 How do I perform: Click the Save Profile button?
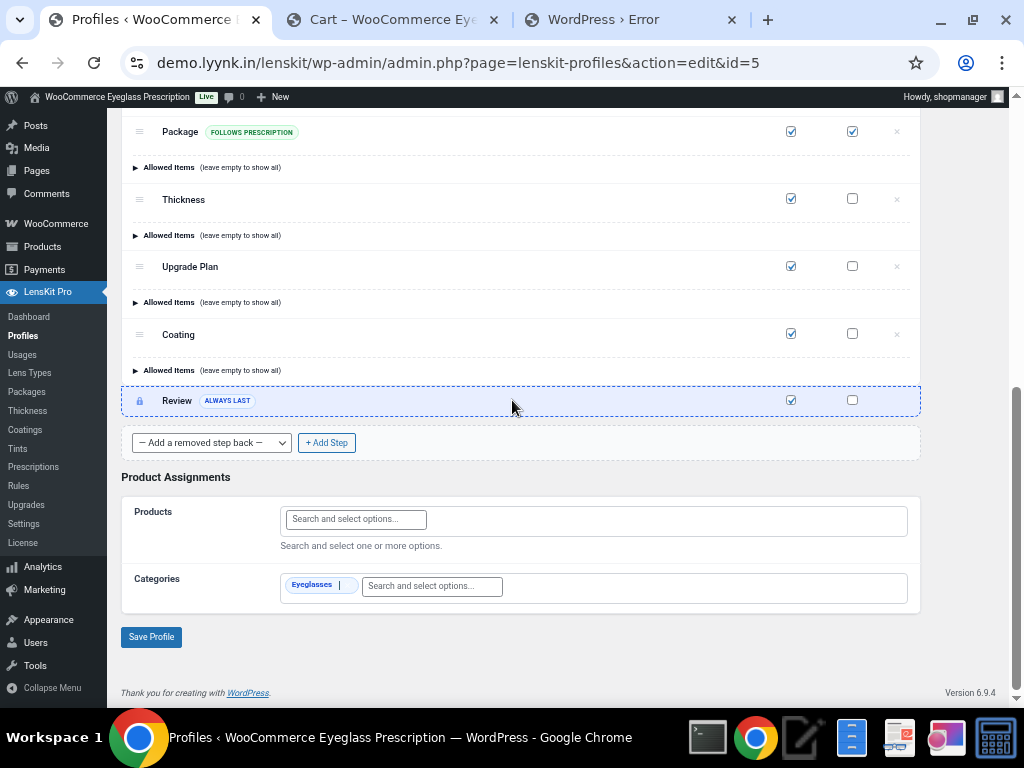tap(151, 637)
